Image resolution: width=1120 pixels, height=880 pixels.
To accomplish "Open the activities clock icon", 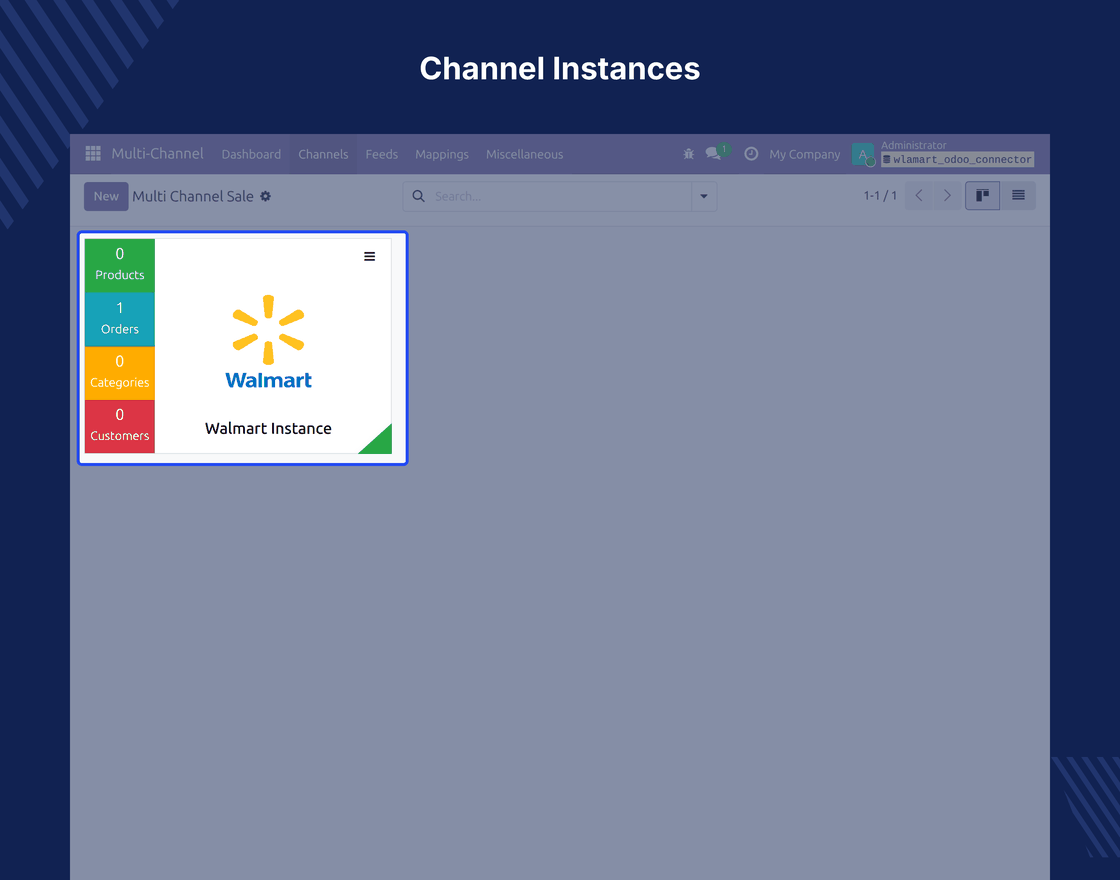I will click(x=751, y=154).
